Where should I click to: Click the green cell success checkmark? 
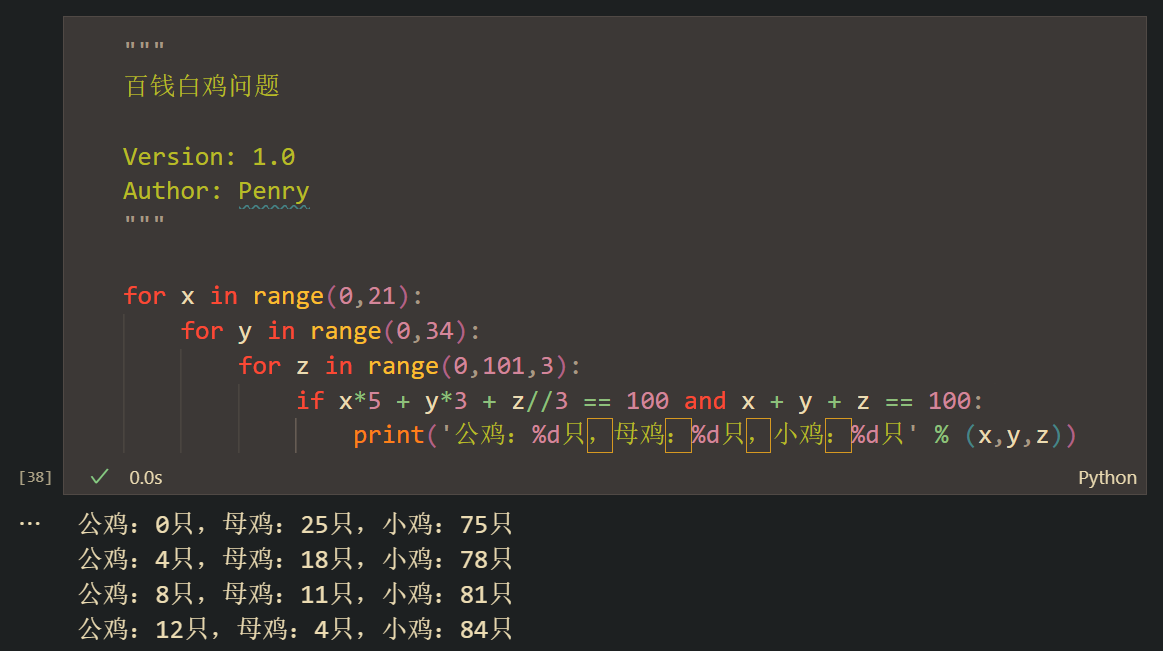[x=99, y=477]
